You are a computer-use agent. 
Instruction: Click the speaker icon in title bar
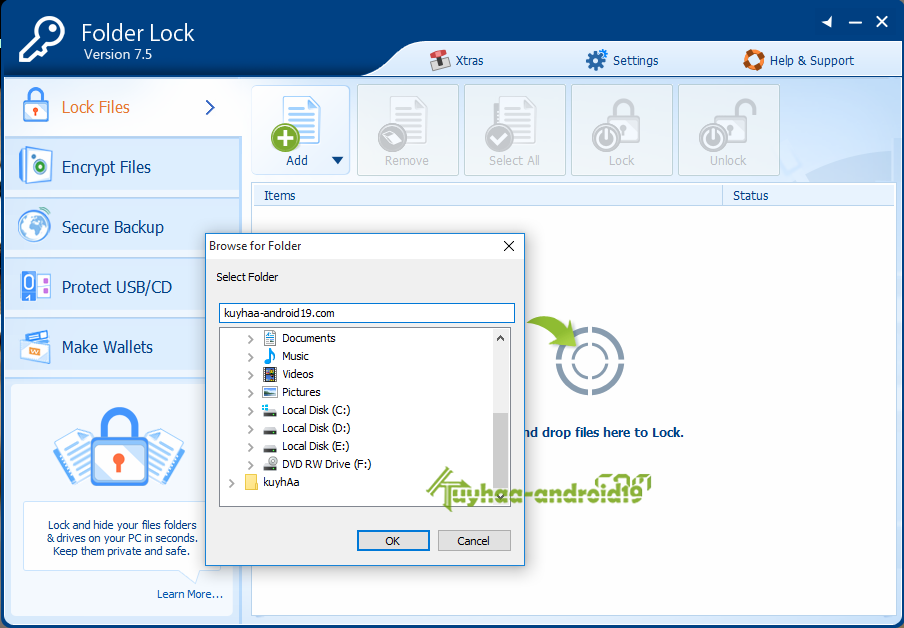[x=828, y=22]
